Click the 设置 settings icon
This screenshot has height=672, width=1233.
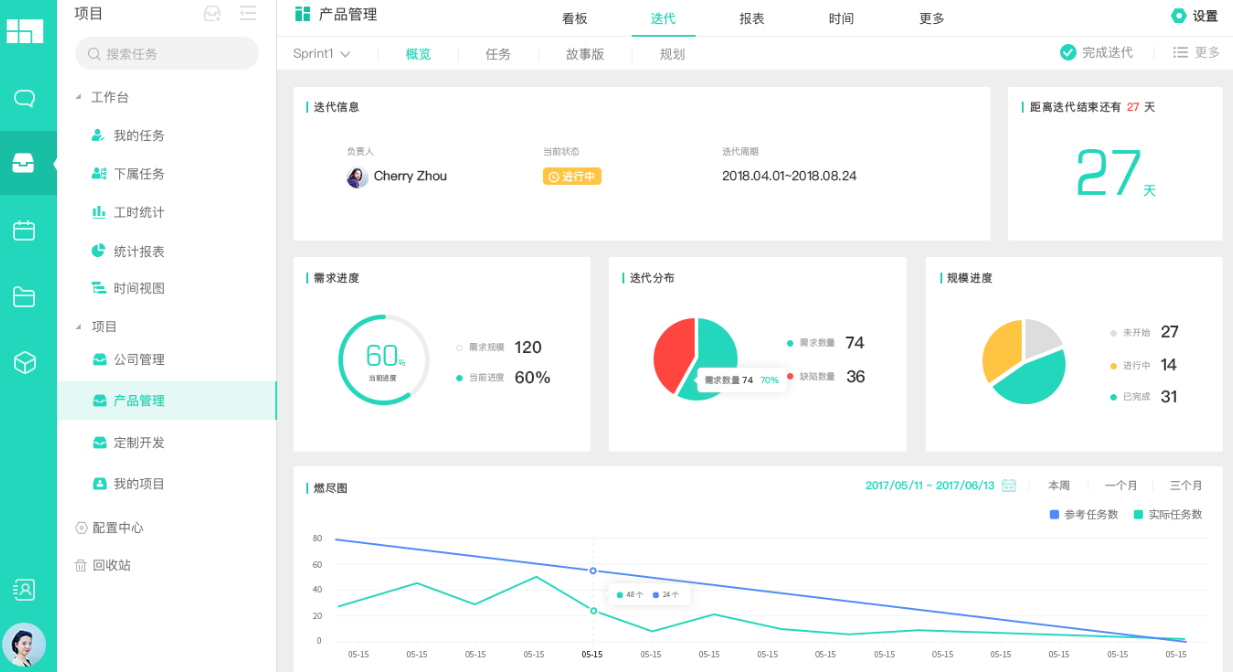coord(1179,16)
